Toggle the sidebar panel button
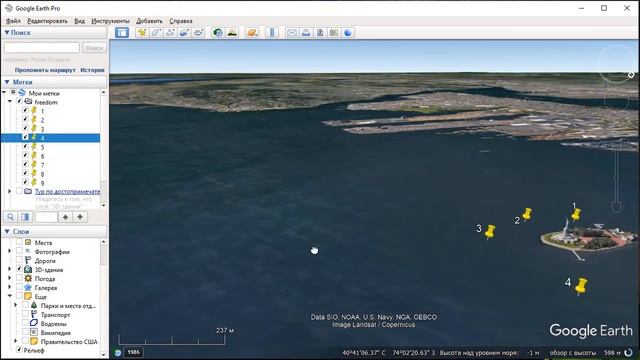This screenshot has height=360, width=640. coord(122,33)
